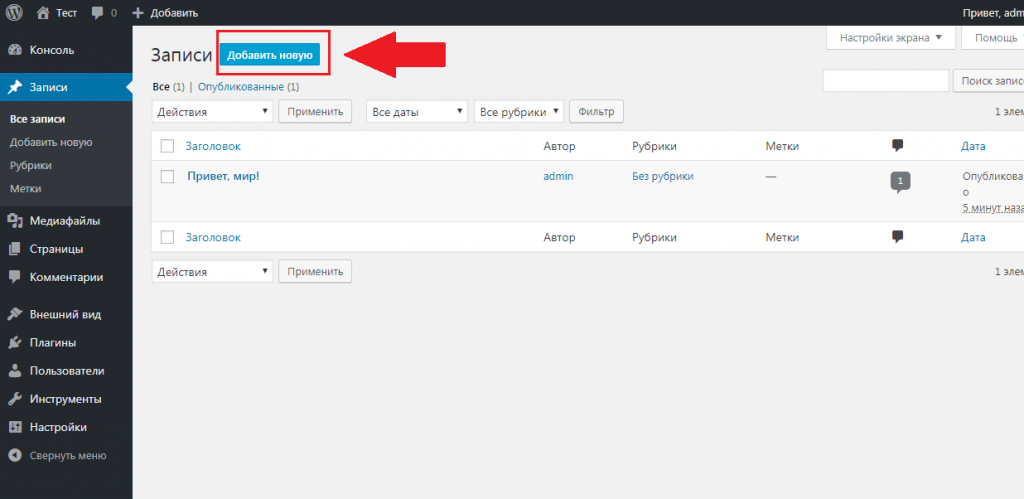Click the top Применить button

point(315,111)
